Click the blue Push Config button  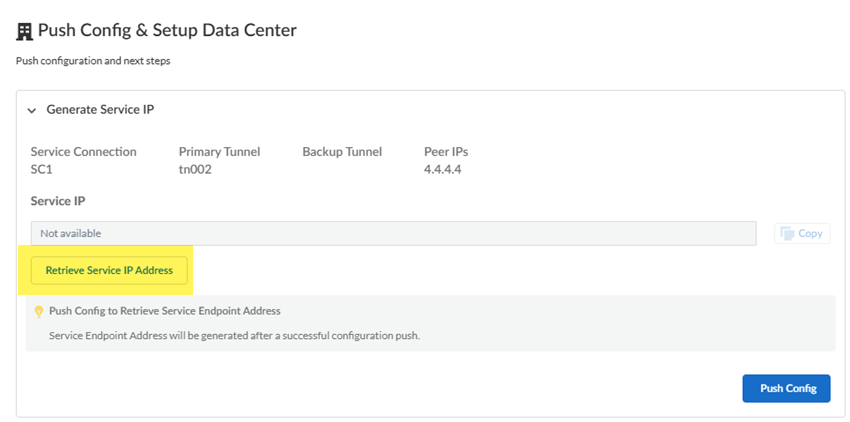pyautogui.click(x=787, y=388)
